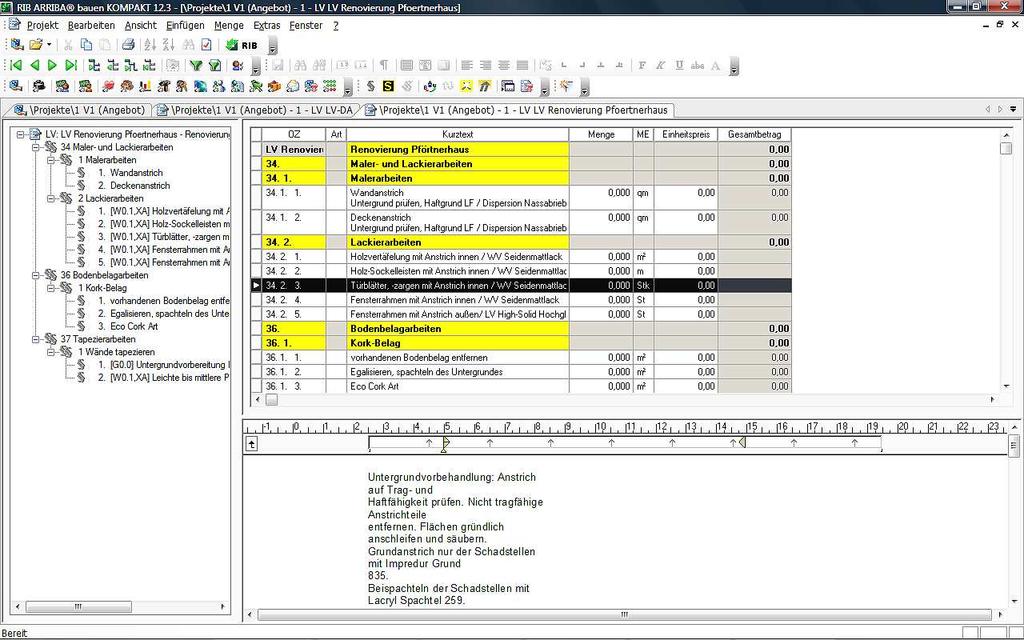The image size is (1024, 640).
Task: Collapse the 1 Wände tapezieren tree node
Action: (x=51, y=352)
